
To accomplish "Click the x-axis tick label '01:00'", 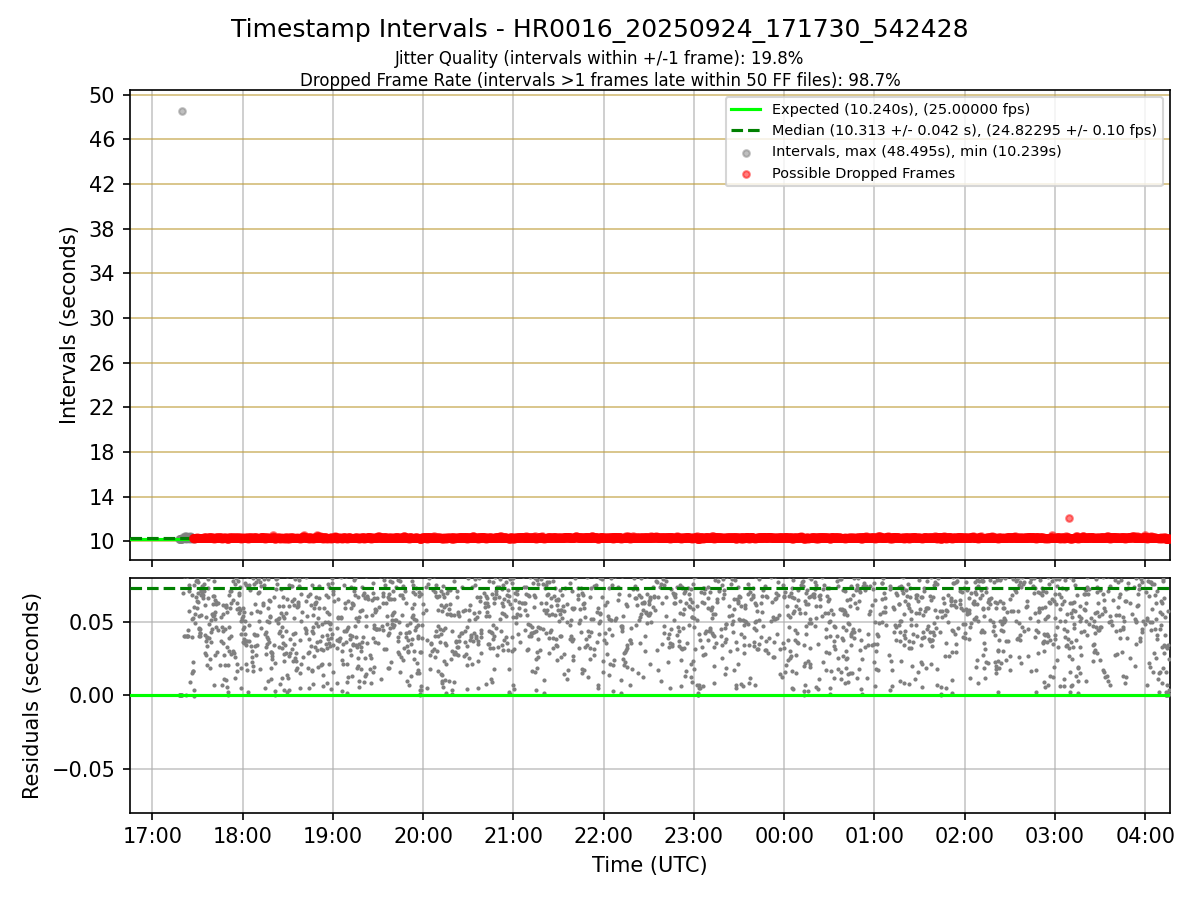I will [x=874, y=834].
